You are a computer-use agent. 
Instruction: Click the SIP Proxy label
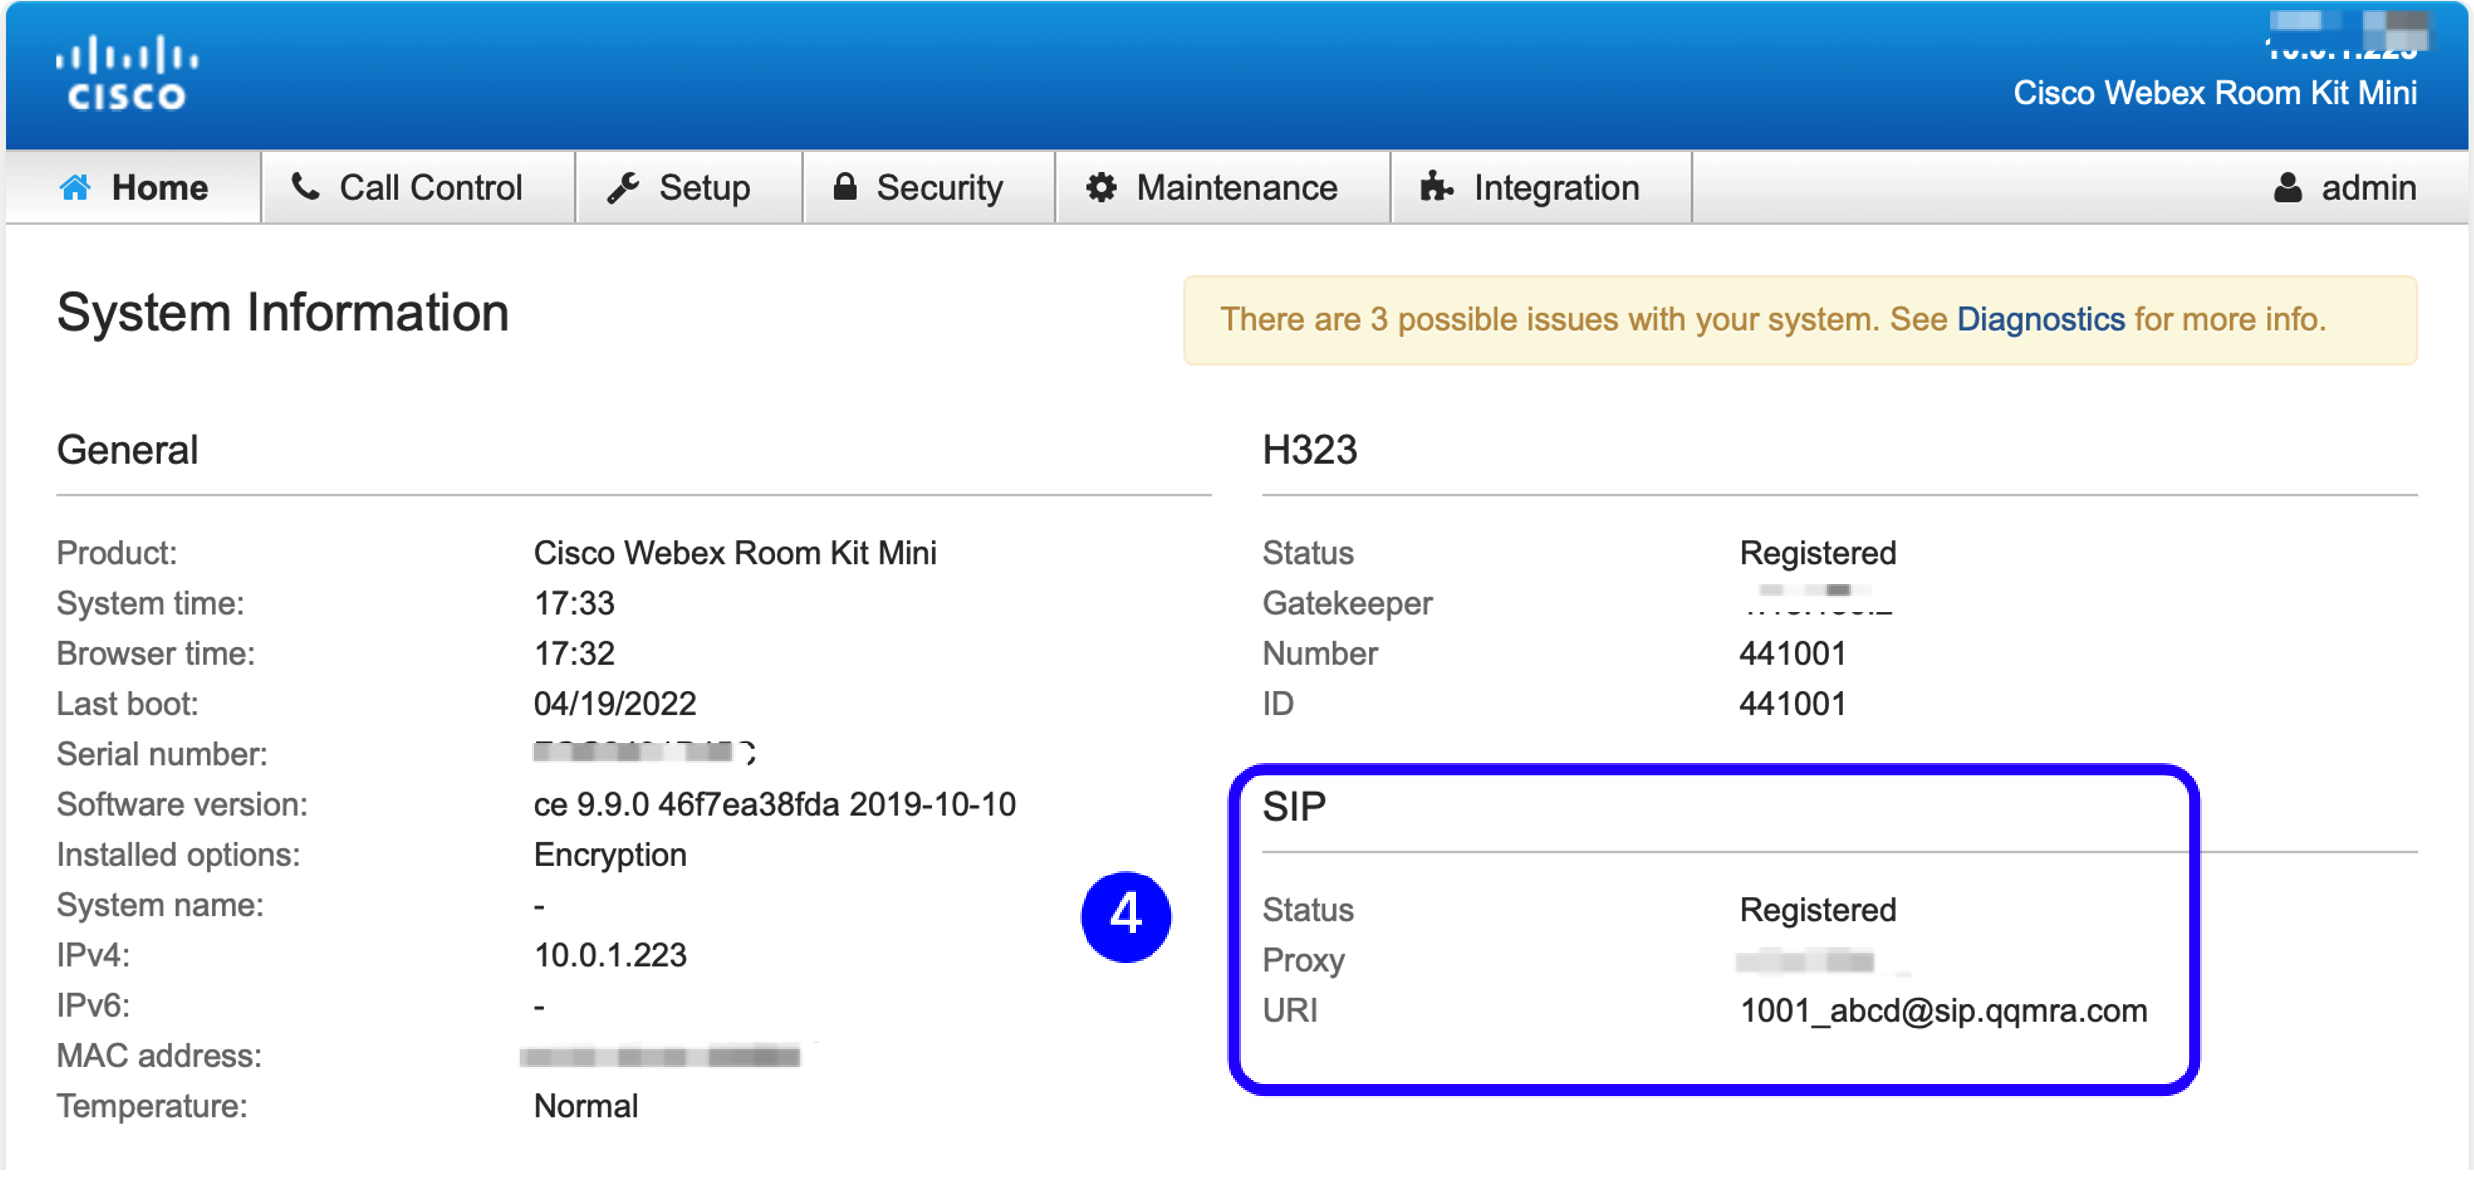click(x=1302, y=961)
